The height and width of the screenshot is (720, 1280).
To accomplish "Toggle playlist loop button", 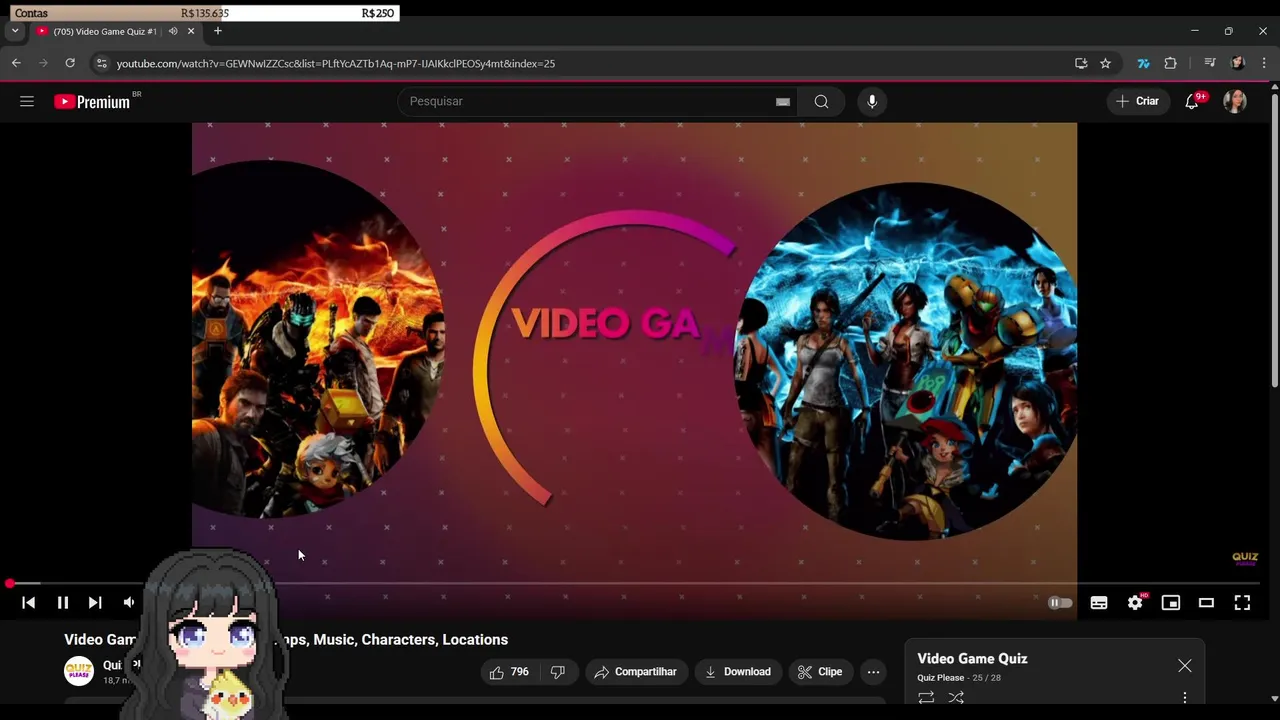I will tap(926, 698).
